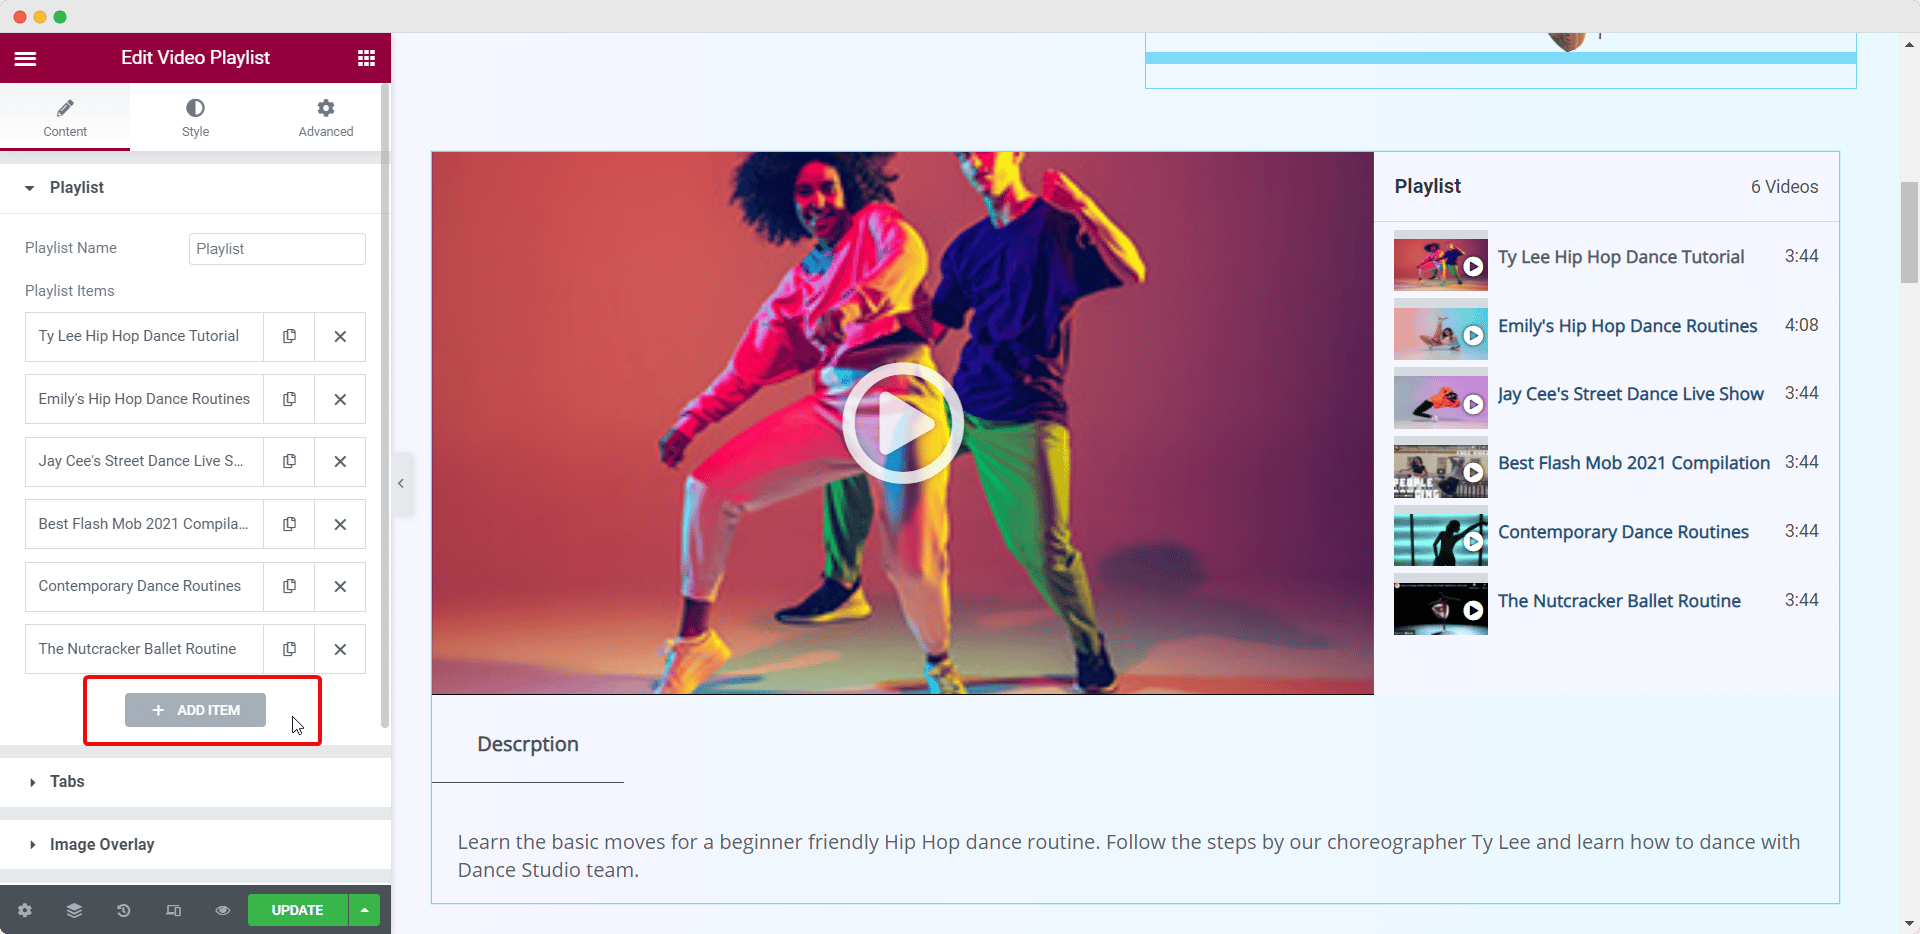This screenshot has height=934, width=1920.
Task: Preview changes with the eye icon
Action: tap(222, 910)
